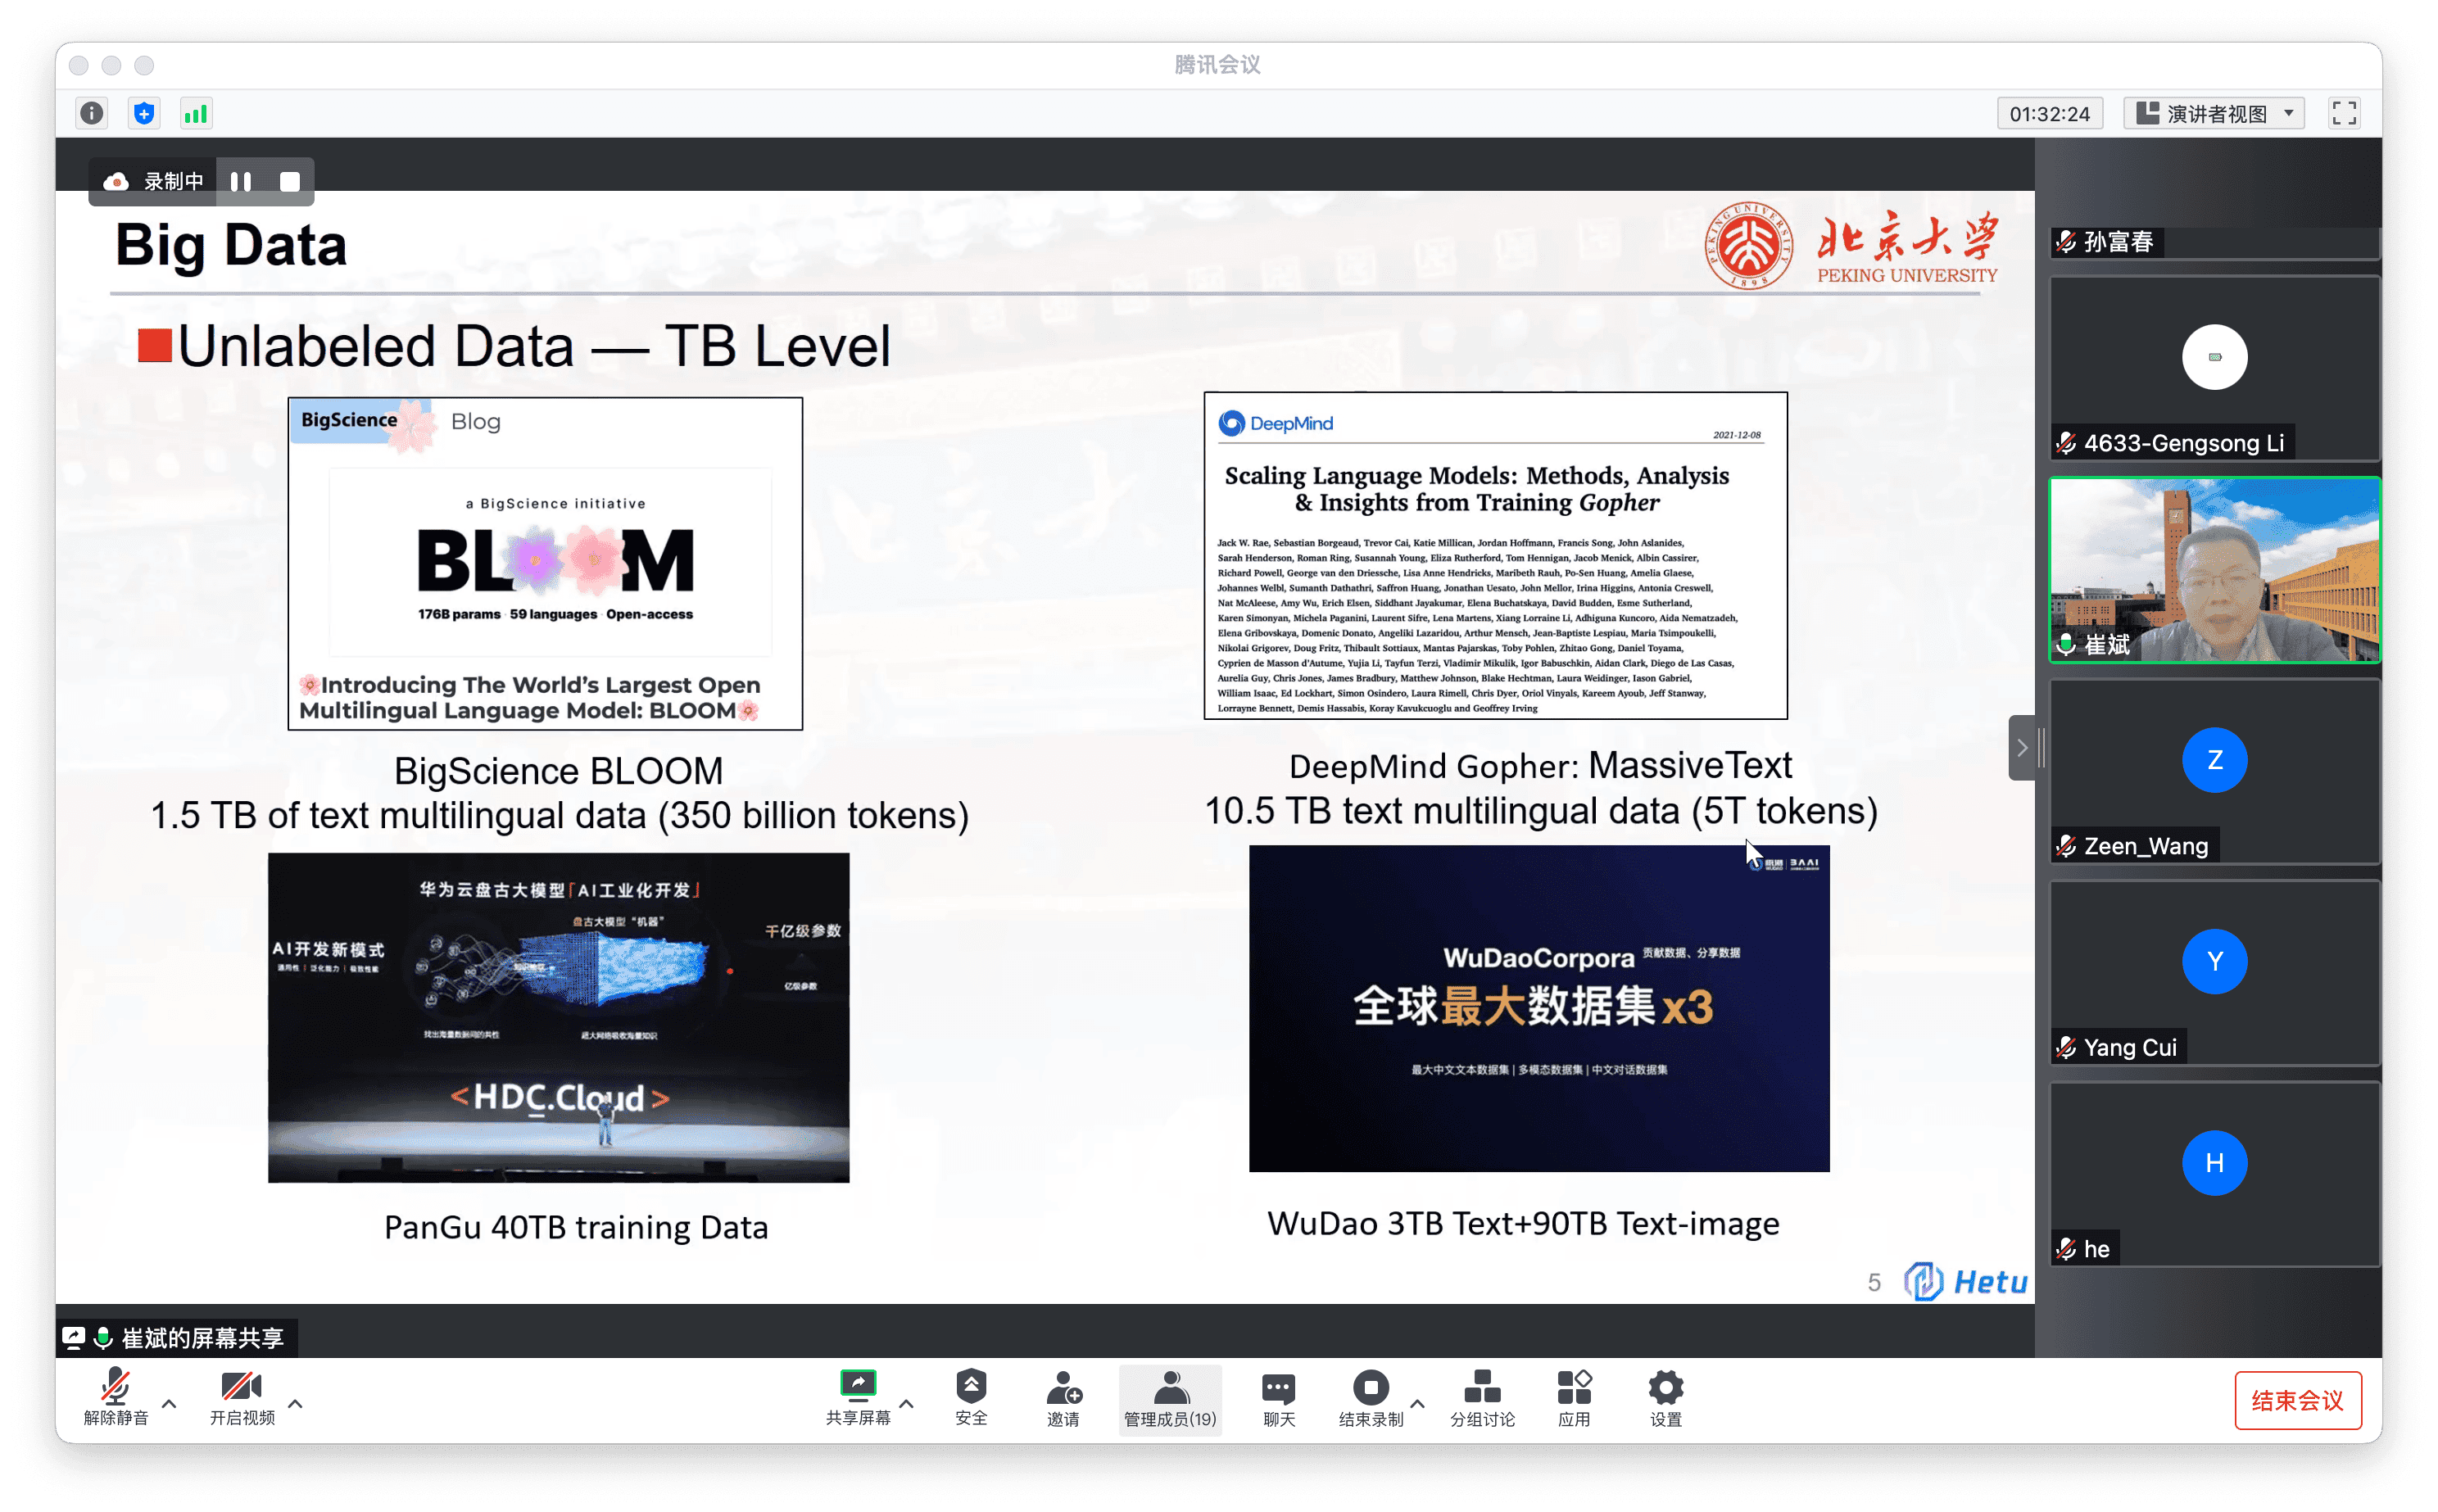This screenshot has width=2438, height=1512.
Task: Open the speaker view (演讲者视图) dropdown
Action: point(2214,114)
